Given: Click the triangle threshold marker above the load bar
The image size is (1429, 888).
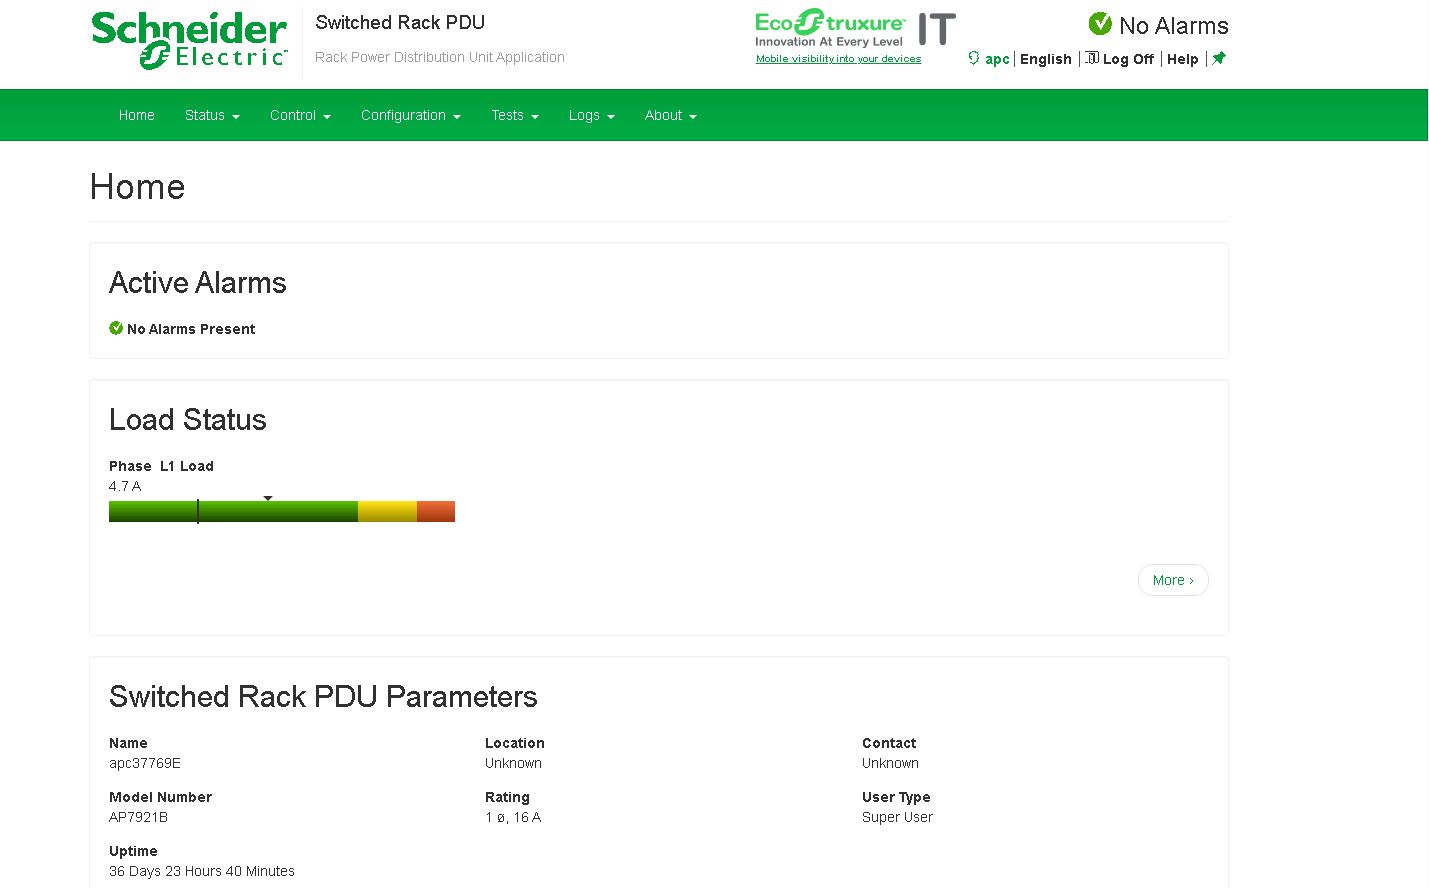Looking at the screenshot, I should click(x=268, y=498).
